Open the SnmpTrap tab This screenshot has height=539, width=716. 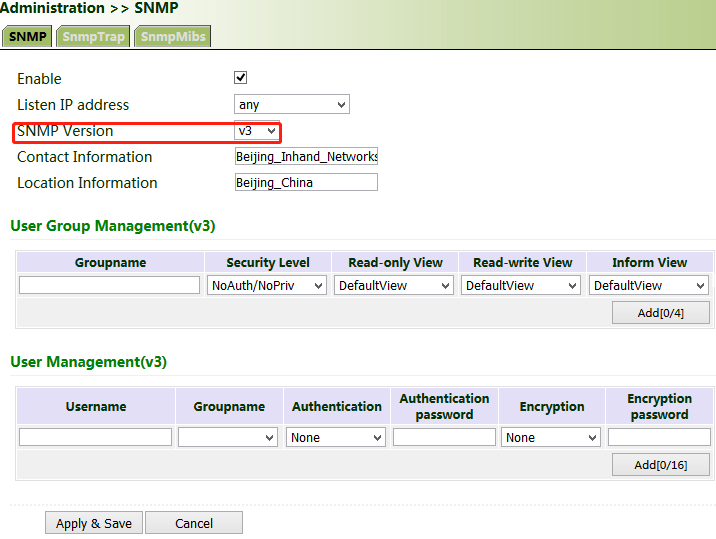point(93,37)
